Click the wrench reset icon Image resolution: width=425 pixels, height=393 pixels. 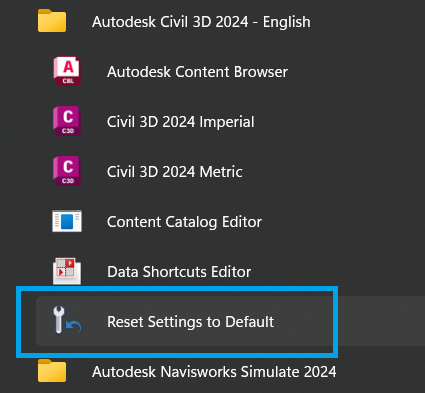pyautogui.click(x=67, y=320)
